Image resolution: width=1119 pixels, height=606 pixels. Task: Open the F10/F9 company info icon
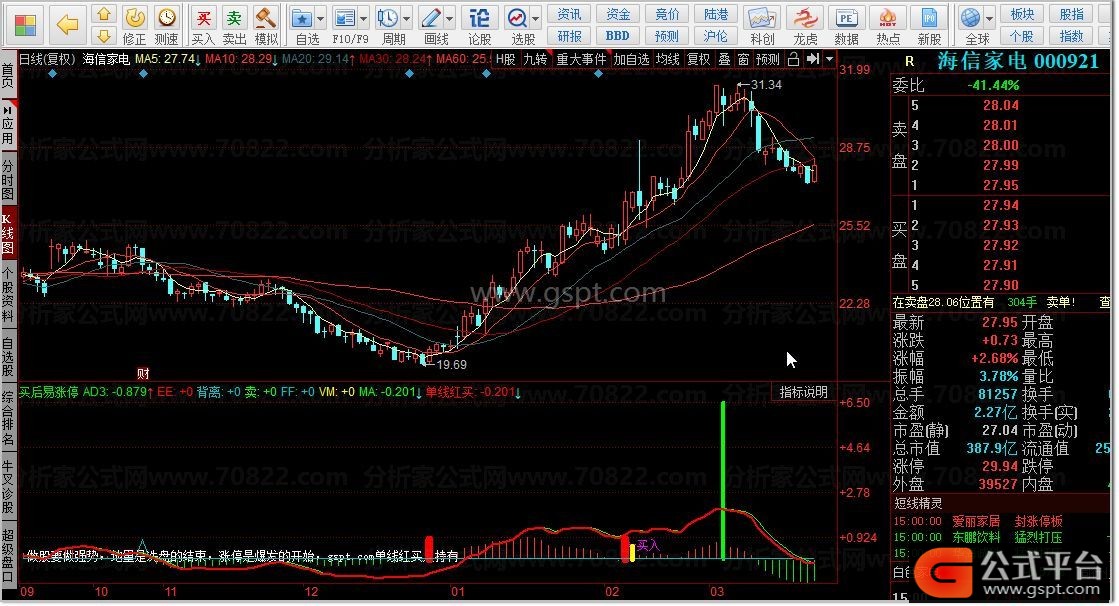point(345,17)
